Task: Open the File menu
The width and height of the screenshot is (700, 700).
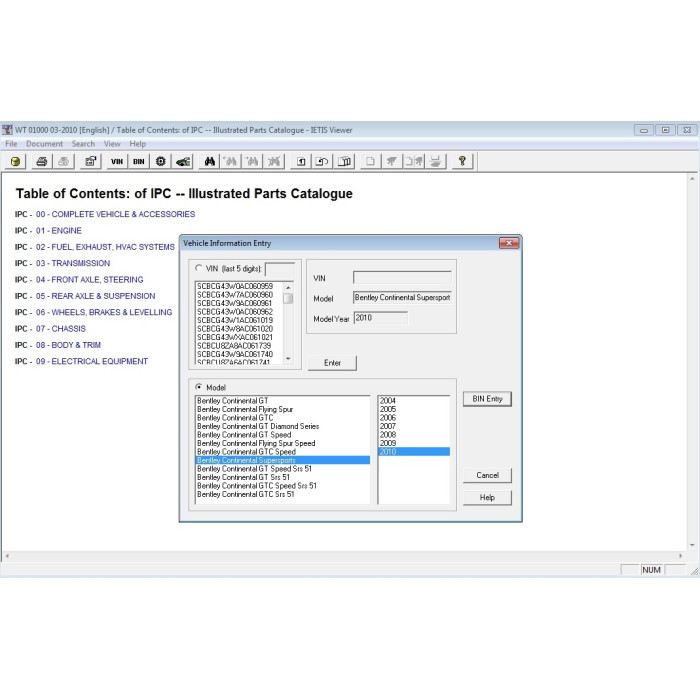Action: click(11, 144)
